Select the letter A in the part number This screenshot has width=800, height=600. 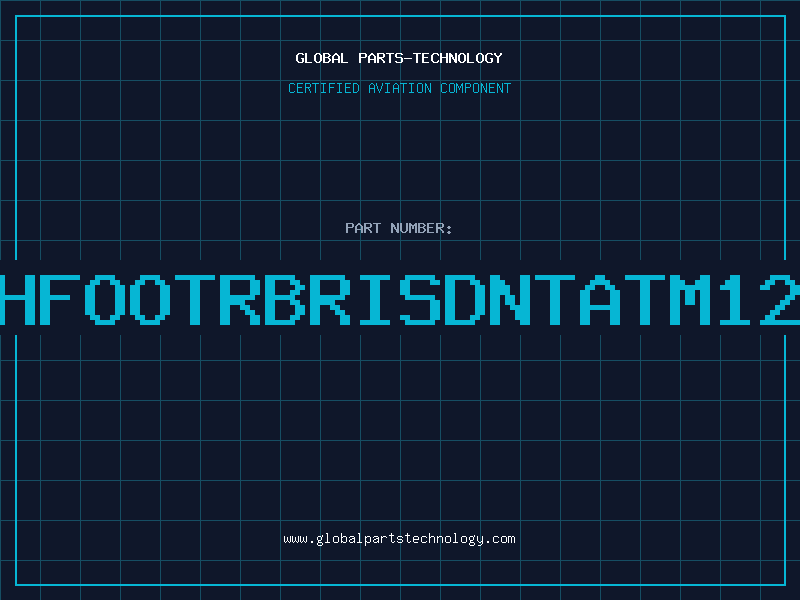coord(600,299)
